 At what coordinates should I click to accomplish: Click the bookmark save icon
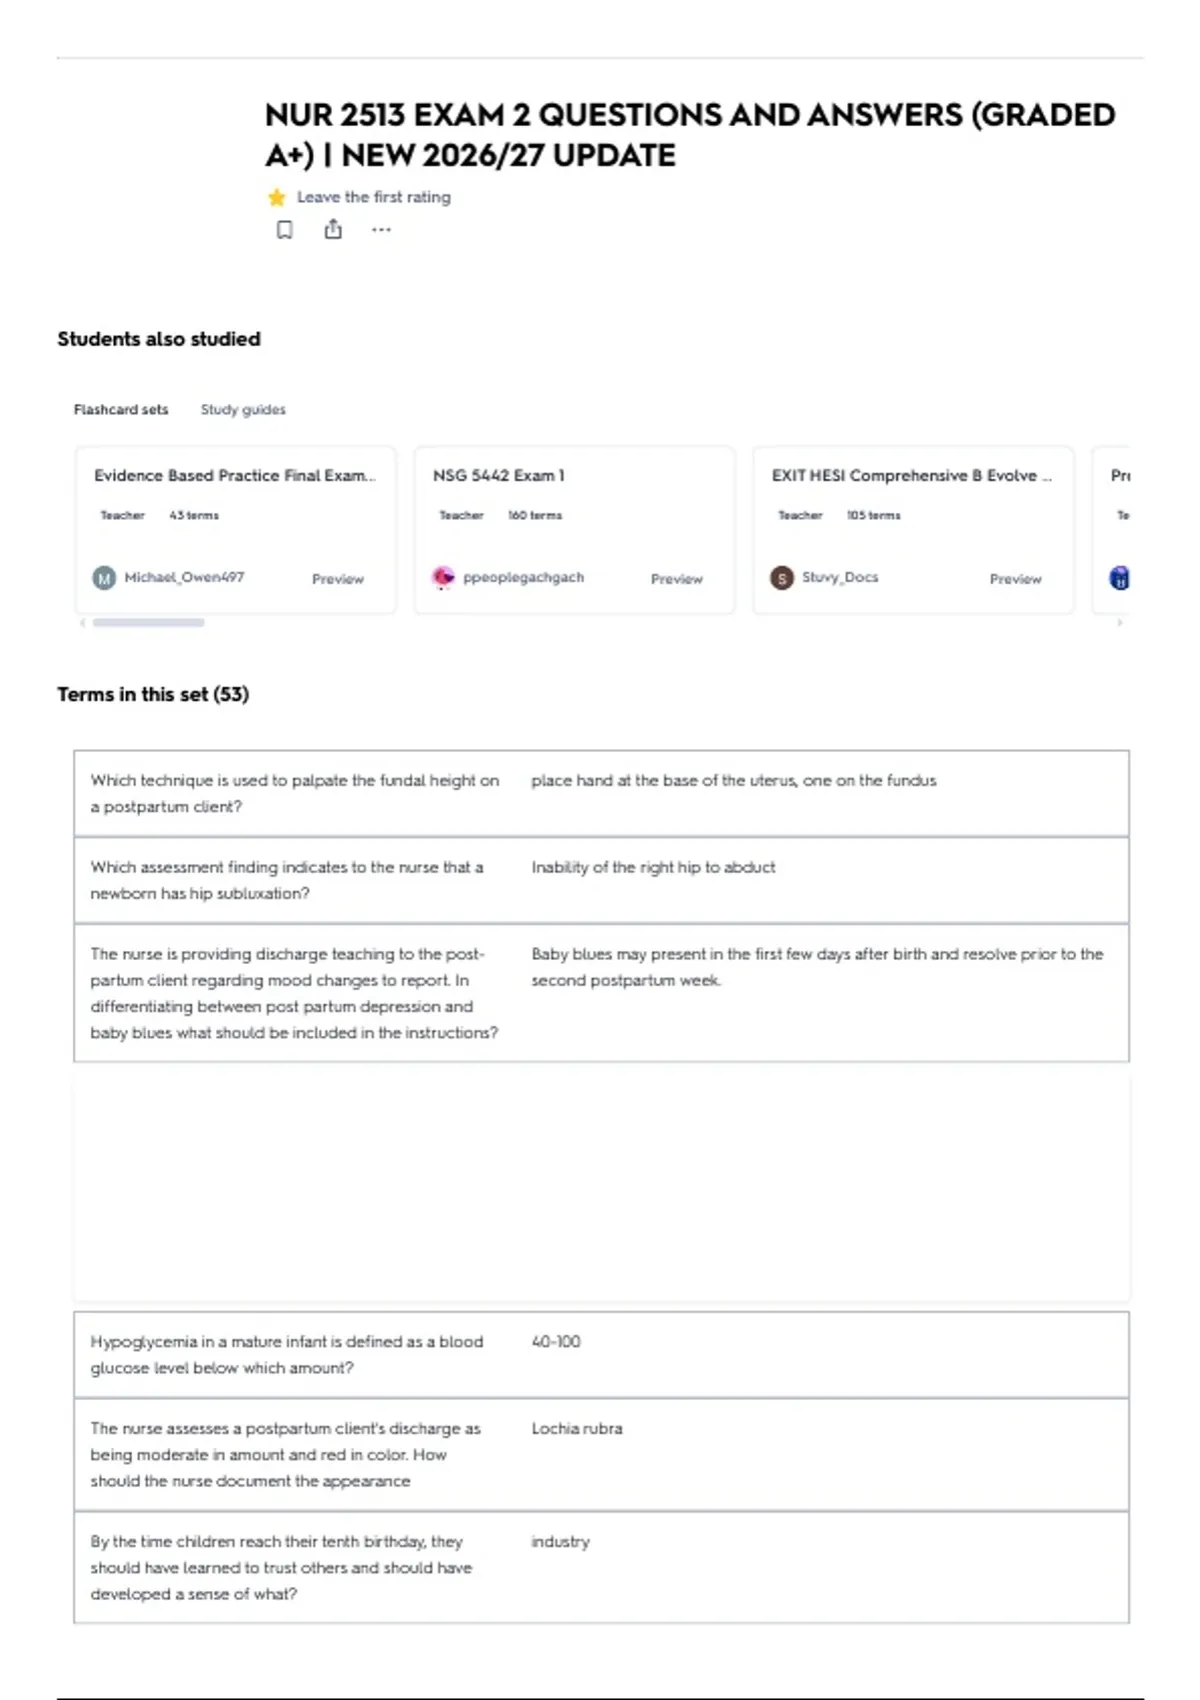[285, 230]
